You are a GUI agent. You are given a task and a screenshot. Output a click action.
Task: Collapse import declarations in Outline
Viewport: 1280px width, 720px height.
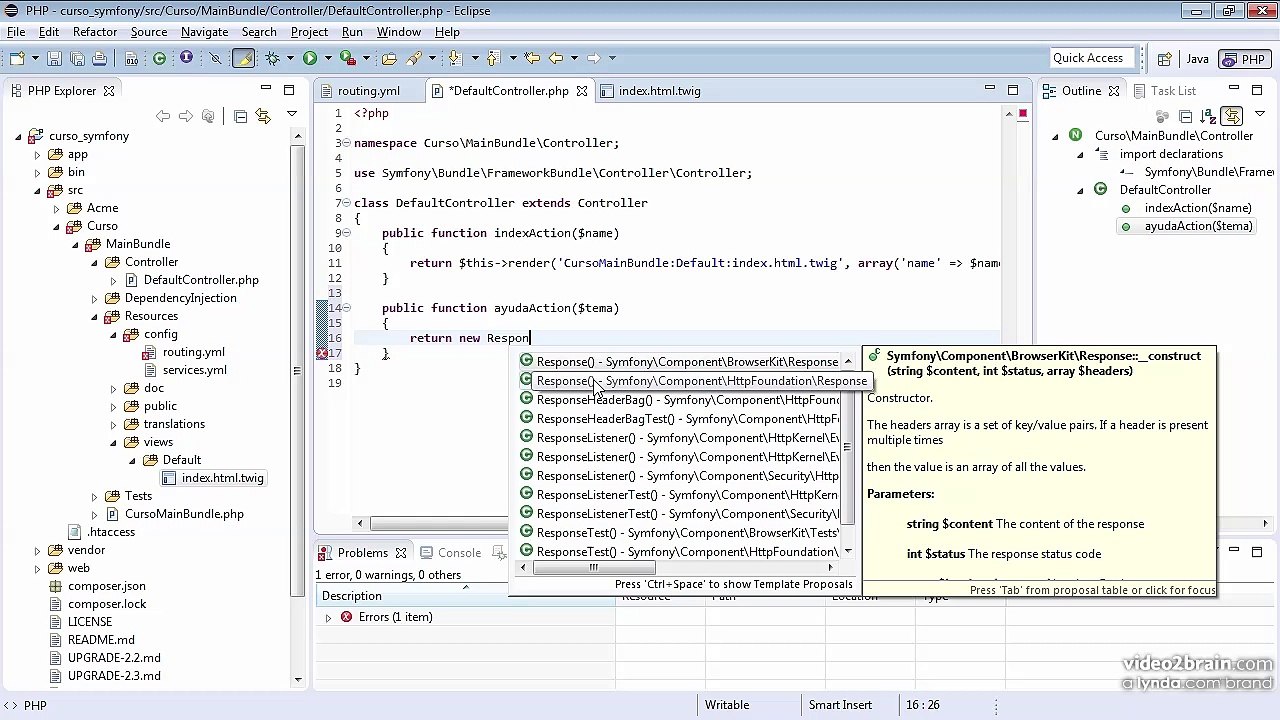click(1079, 154)
